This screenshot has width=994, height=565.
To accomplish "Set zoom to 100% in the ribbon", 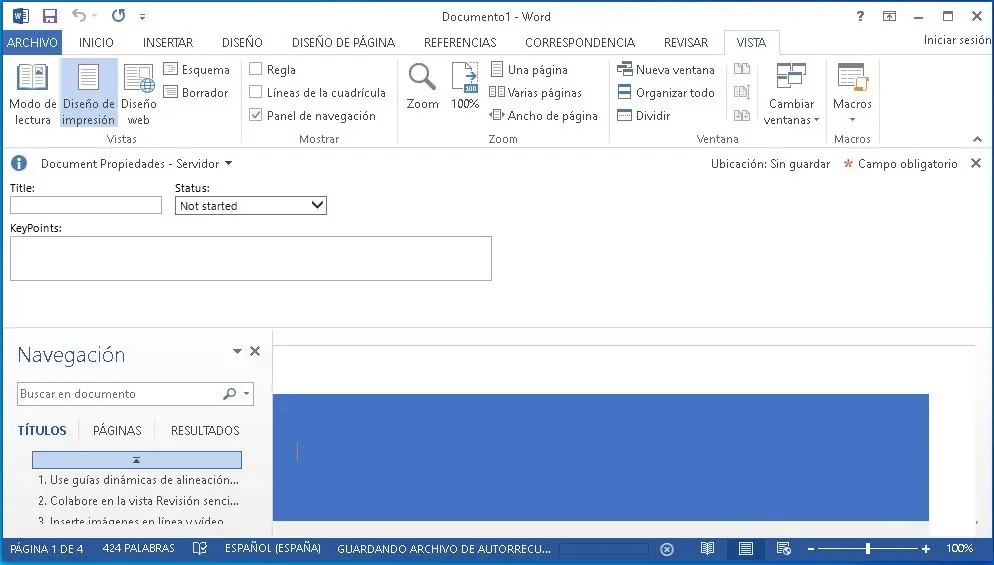I will tap(465, 86).
